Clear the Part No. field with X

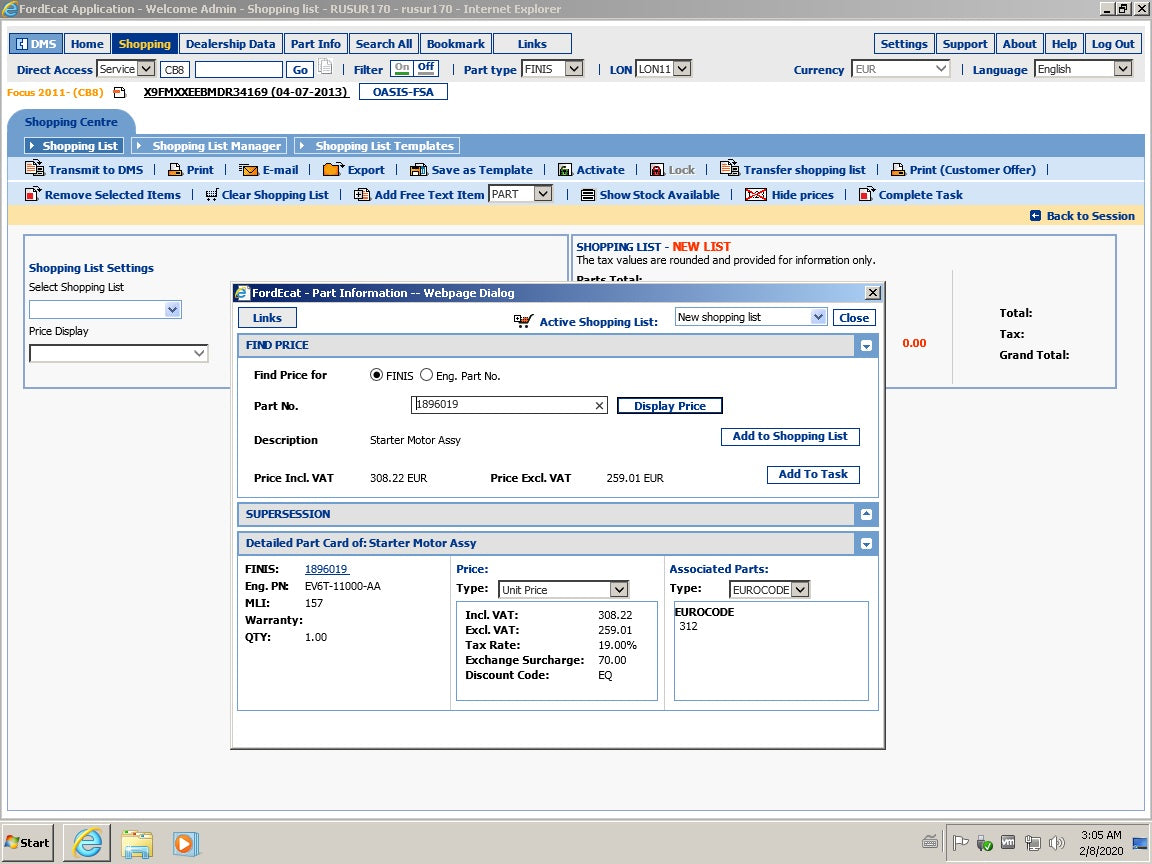[599, 406]
